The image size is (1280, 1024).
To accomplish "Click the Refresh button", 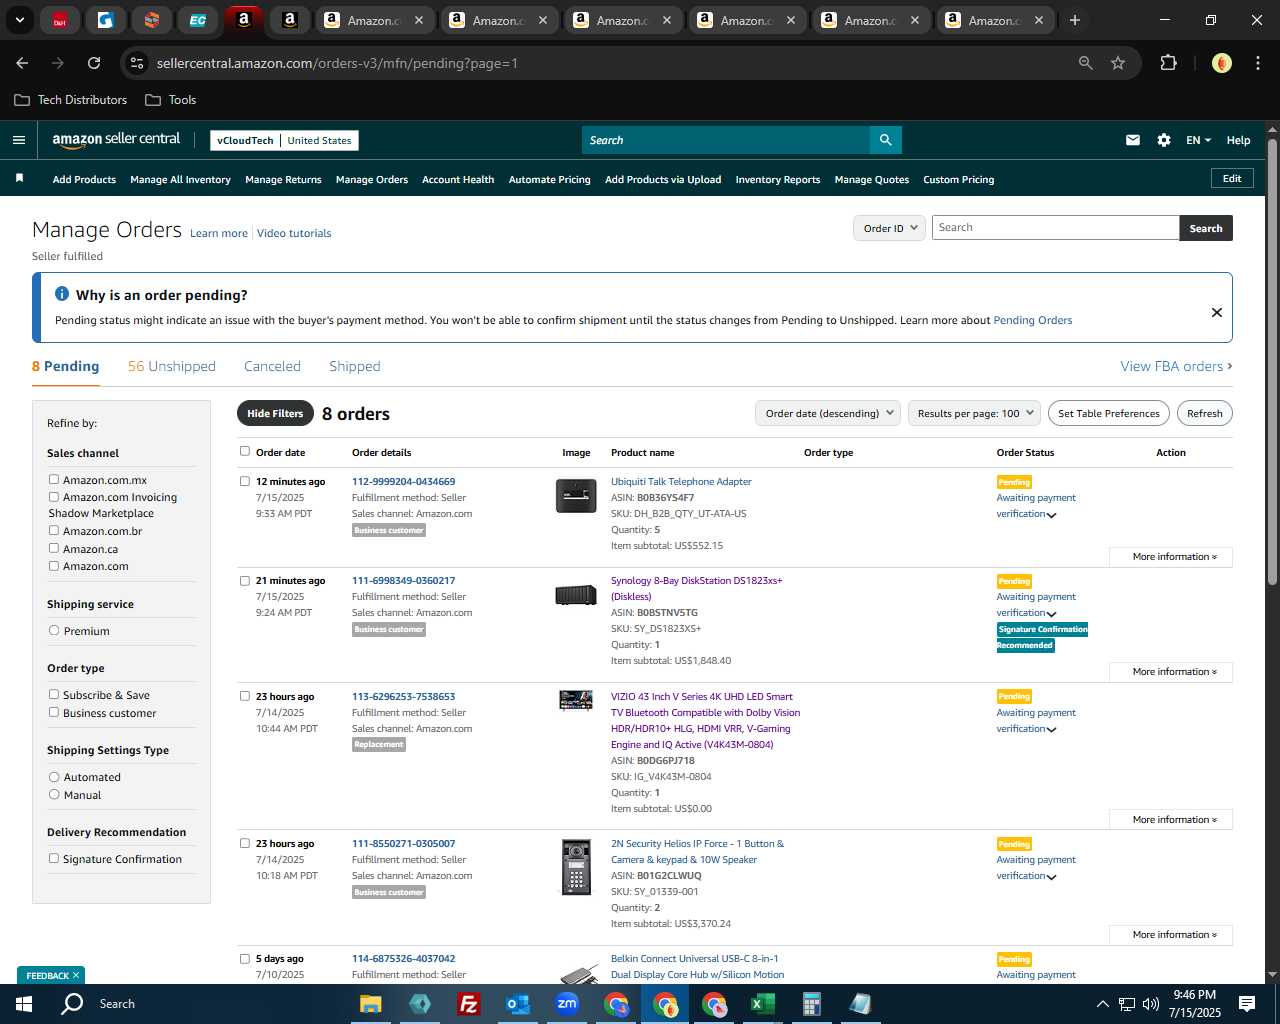I will pyautogui.click(x=1205, y=413).
